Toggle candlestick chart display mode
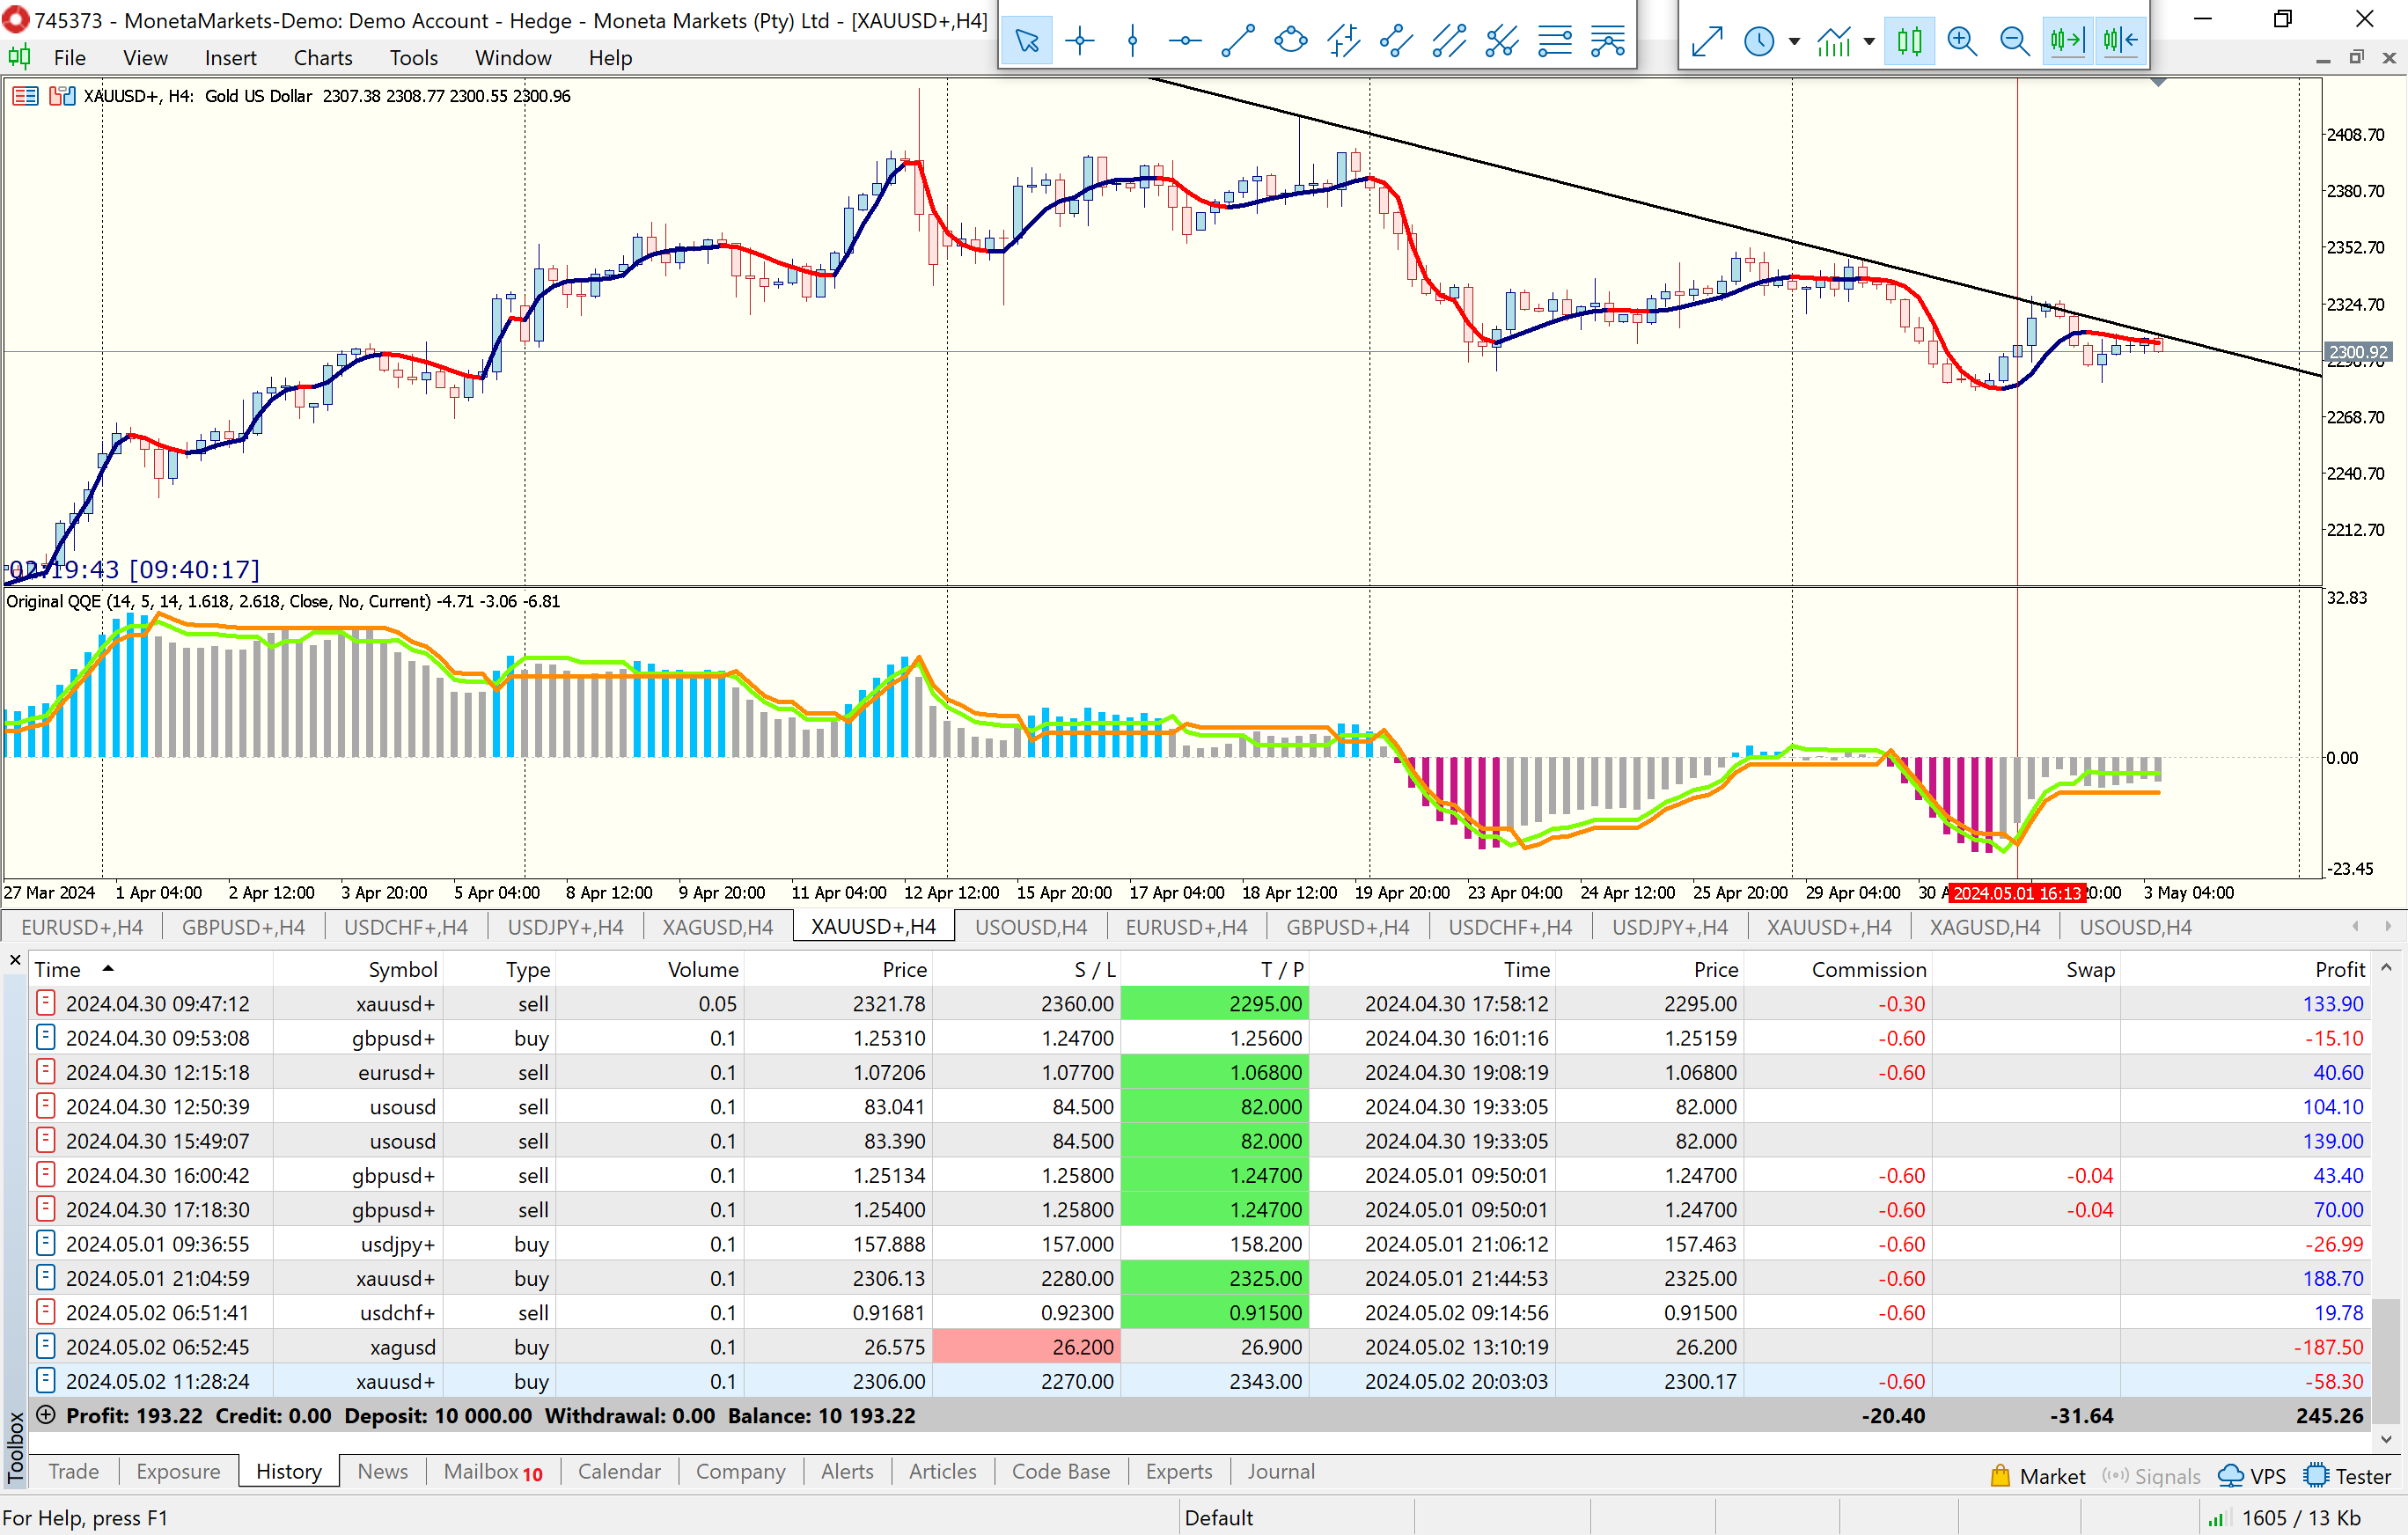 pyautogui.click(x=1909, y=41)
